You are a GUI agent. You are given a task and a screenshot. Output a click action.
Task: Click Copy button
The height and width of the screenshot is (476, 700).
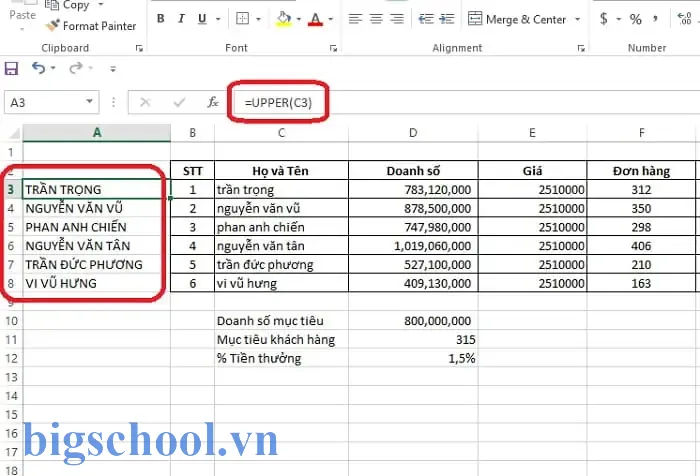point(67,5)
